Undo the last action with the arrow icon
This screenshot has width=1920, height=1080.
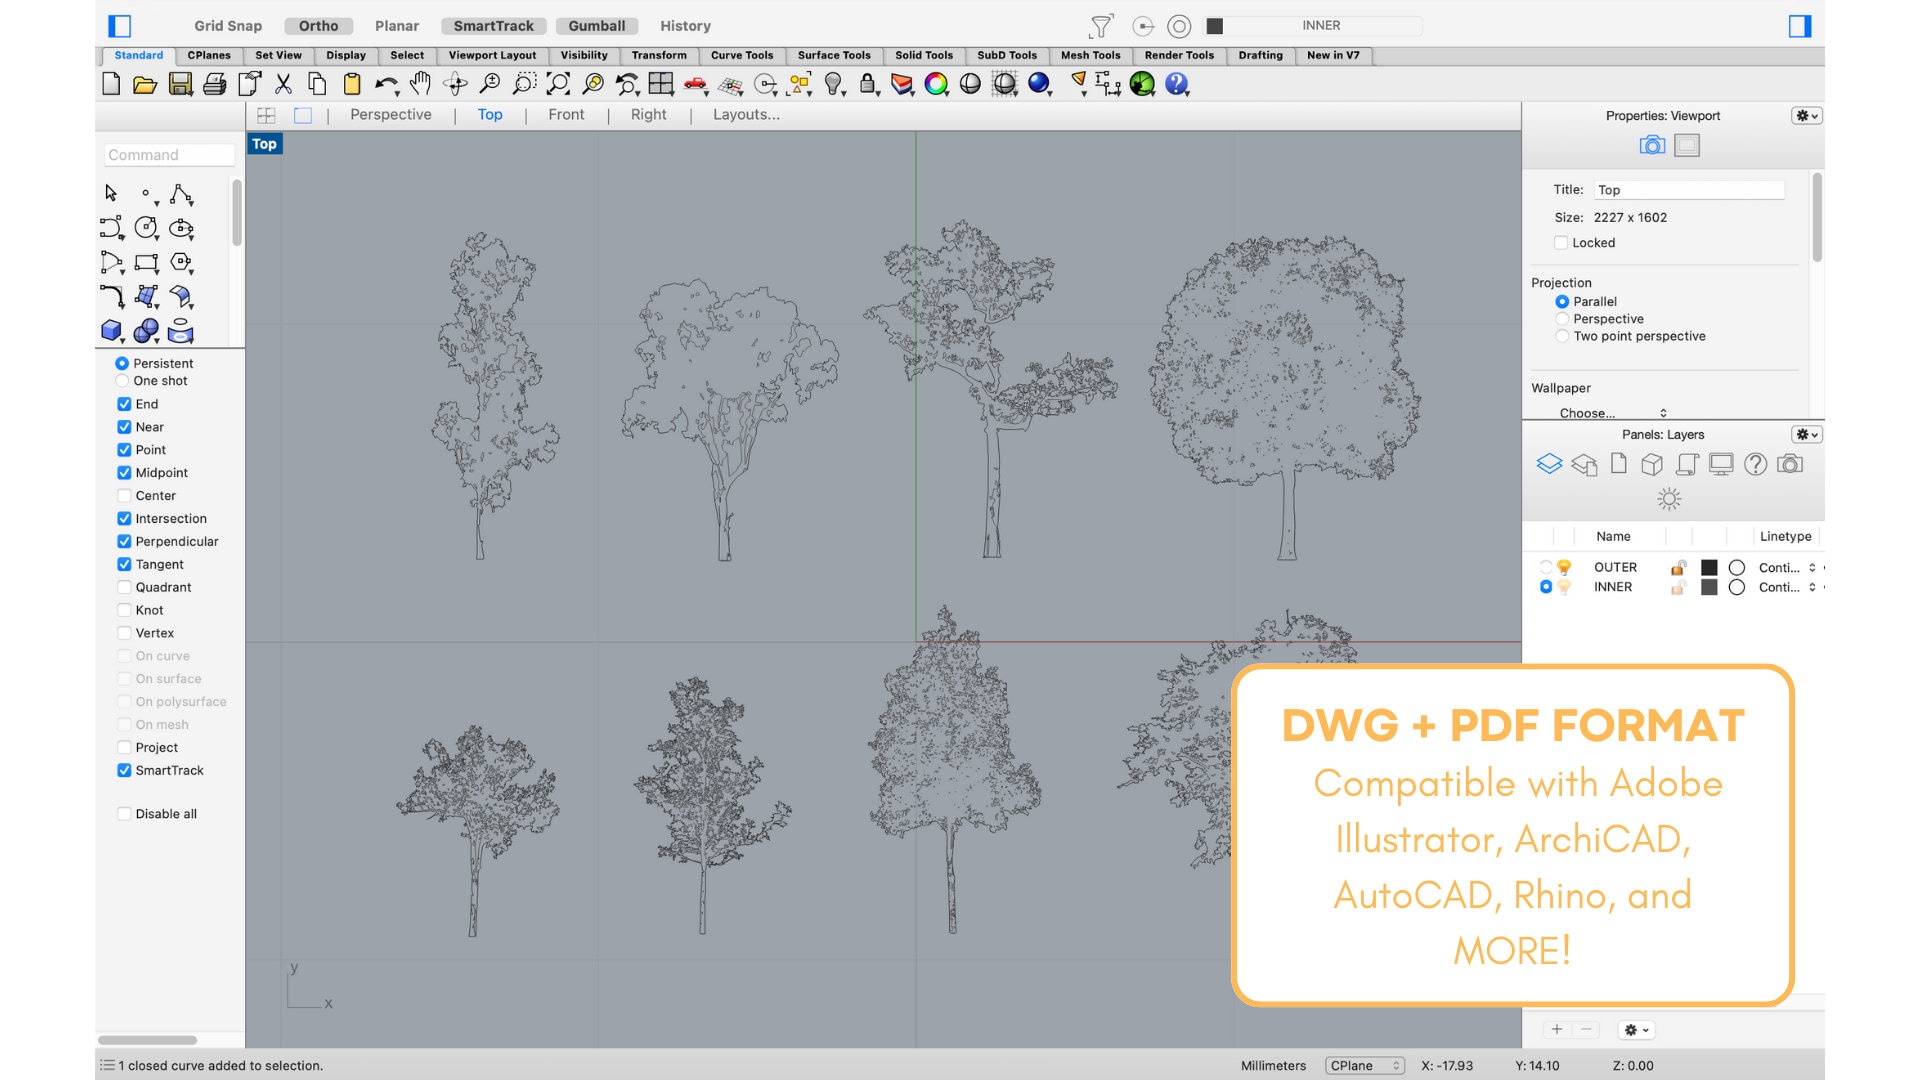click(386, 85)
